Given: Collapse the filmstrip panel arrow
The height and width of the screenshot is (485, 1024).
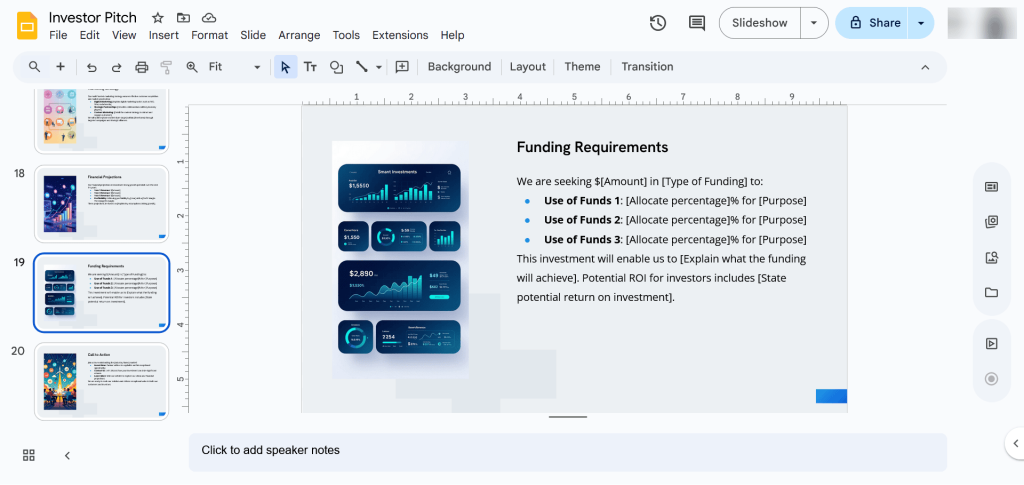Looking at the screenshot, I should point(67,455).
